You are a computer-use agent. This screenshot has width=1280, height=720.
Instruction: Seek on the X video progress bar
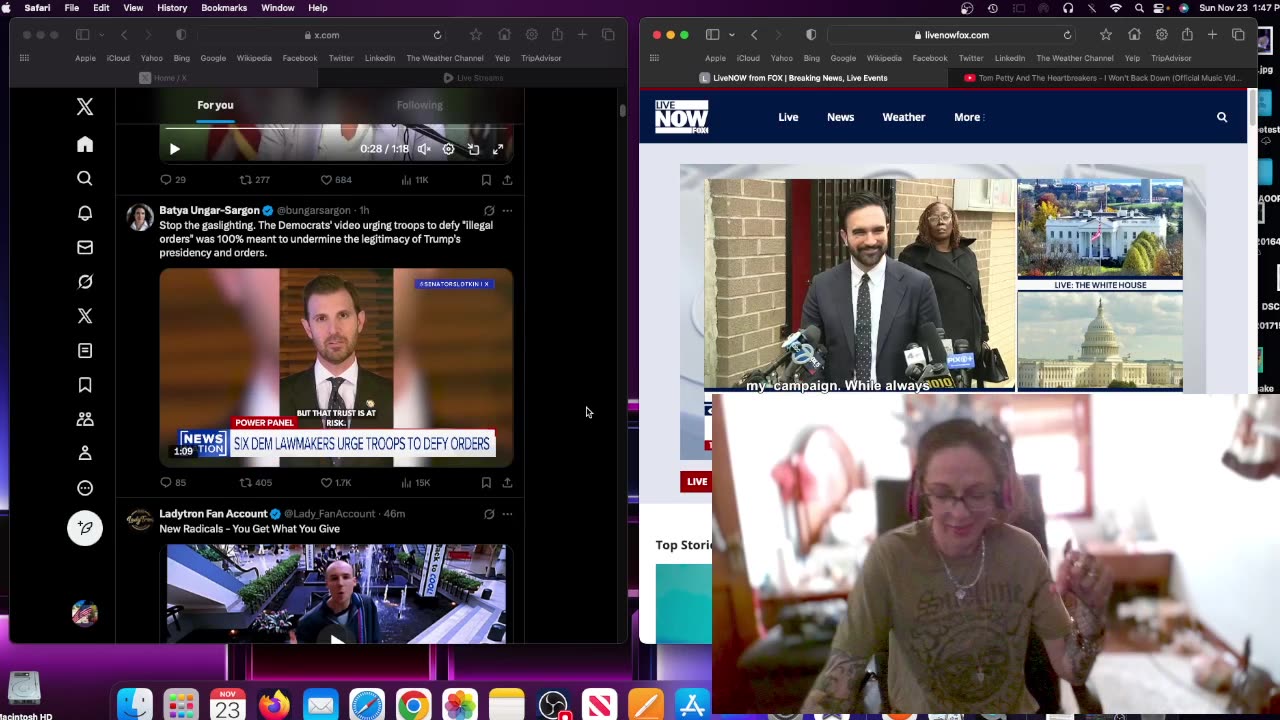tap(338, 129)
